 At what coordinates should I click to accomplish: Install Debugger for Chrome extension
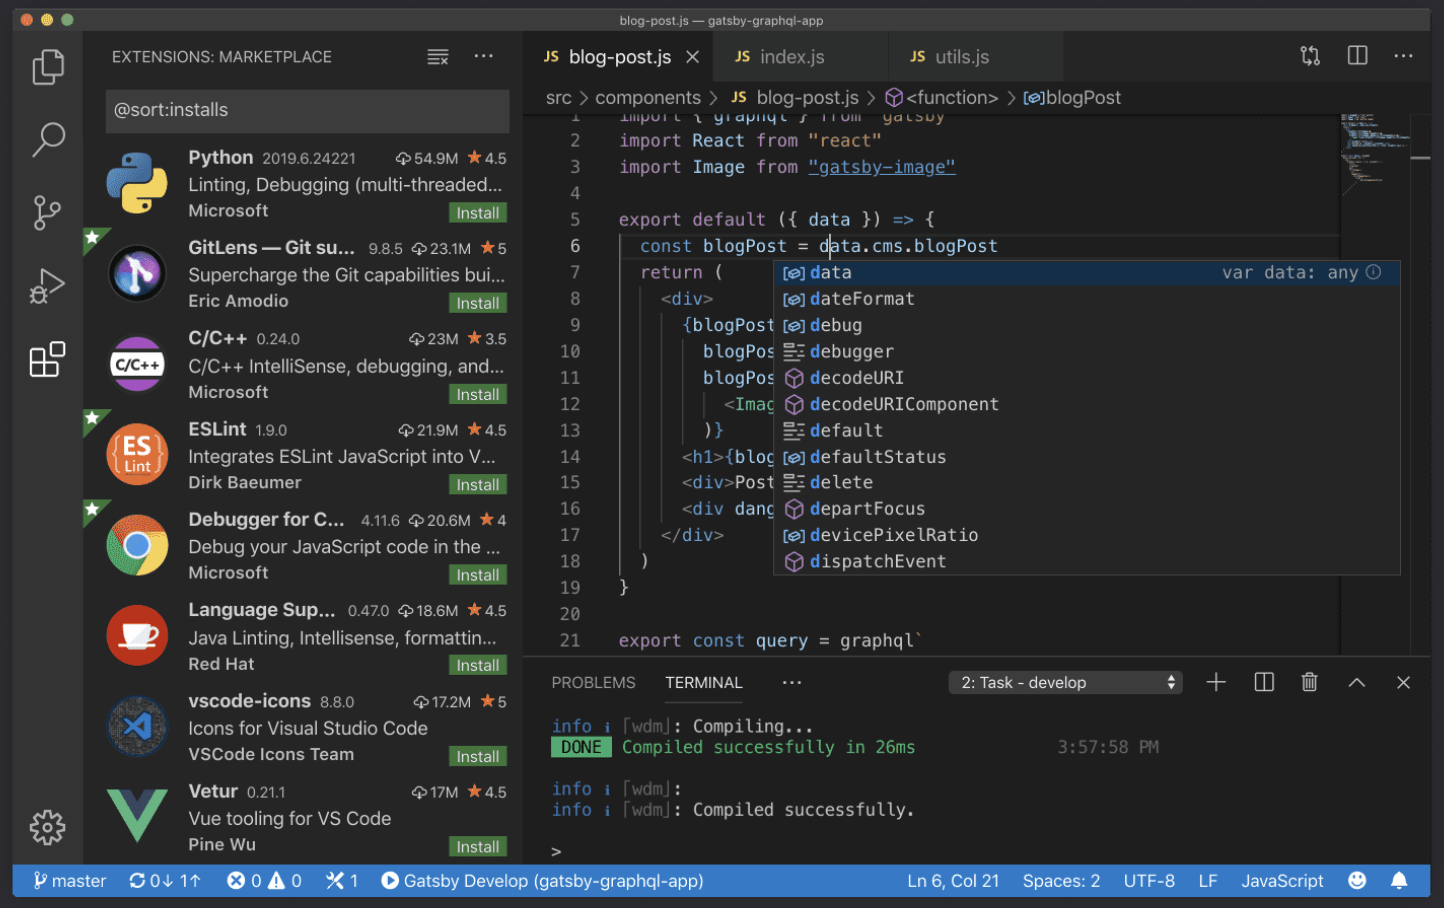(x=478, y=575)
